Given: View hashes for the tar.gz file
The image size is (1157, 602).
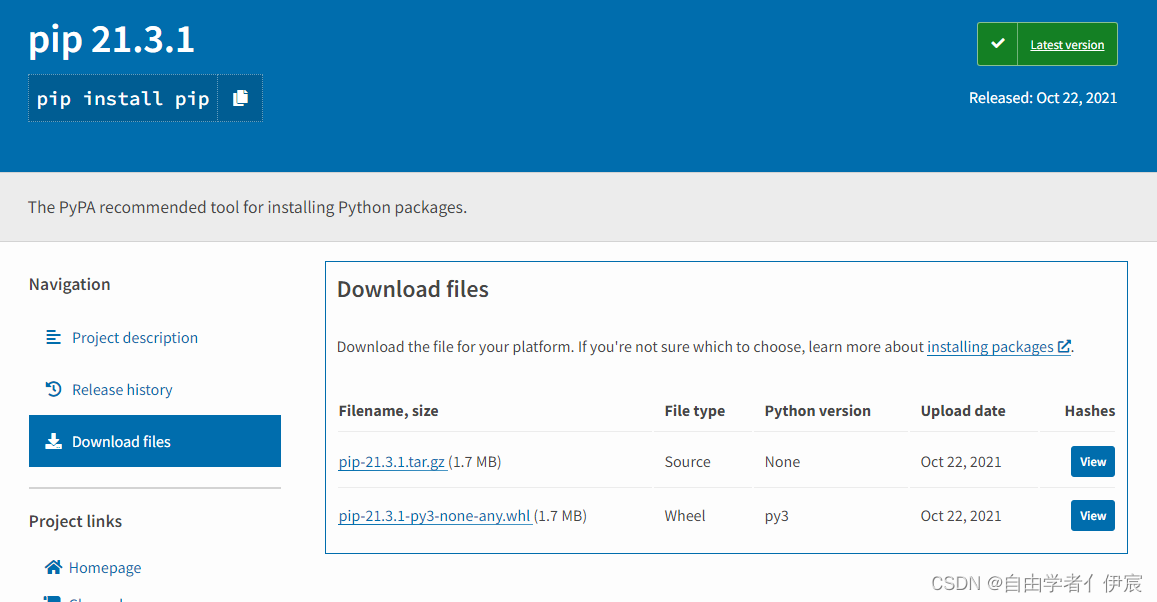Looking at the screenshot, I should click(x=1093, y=462).
